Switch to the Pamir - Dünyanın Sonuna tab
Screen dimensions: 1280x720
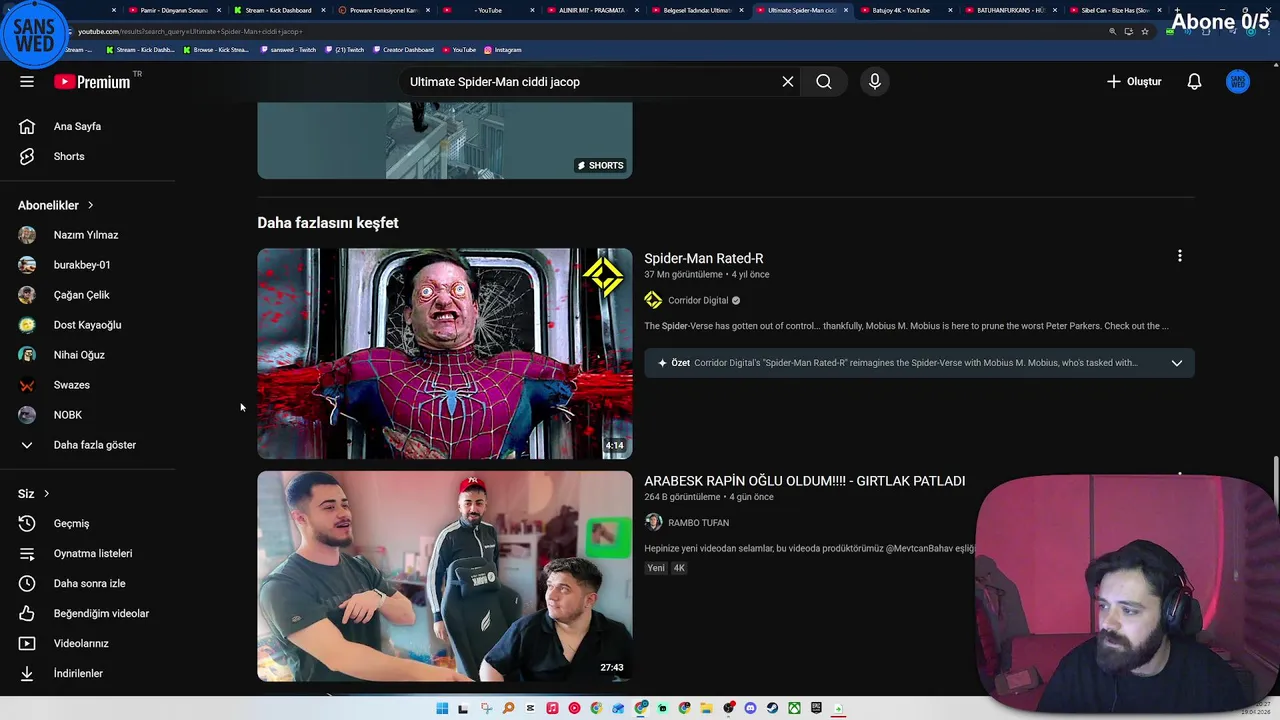pyautogui.click(x=173, y=10)
